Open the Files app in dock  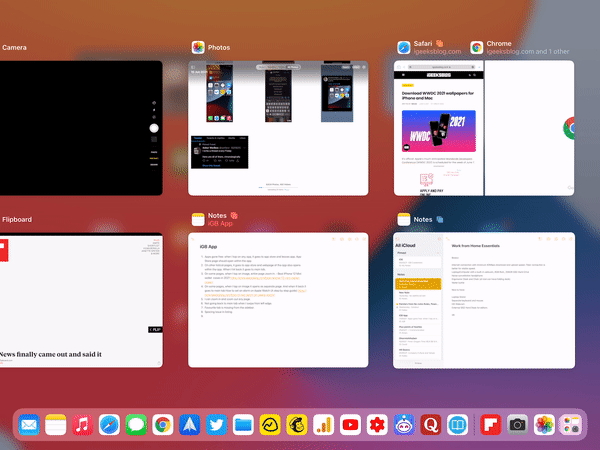(x=243, y=425)
